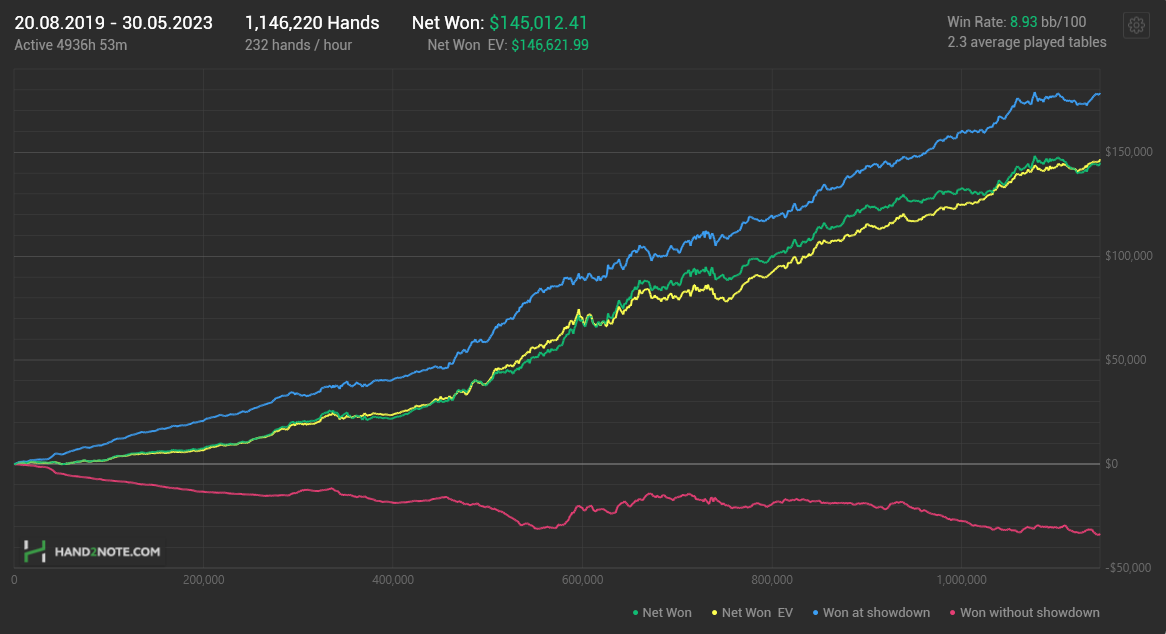Click the green Net Won legend dot
This screenshot has height=634, width=1166.
[x=636, y=612]
